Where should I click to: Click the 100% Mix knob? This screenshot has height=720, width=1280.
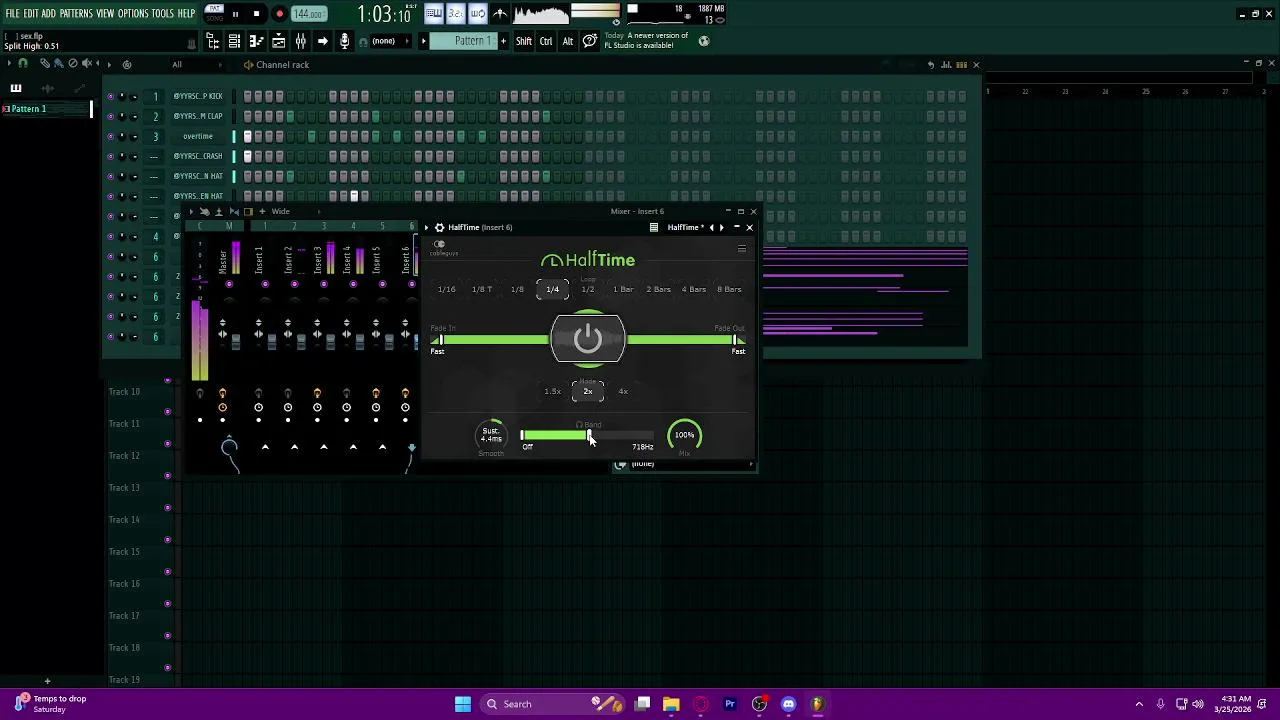click(684, 435)
